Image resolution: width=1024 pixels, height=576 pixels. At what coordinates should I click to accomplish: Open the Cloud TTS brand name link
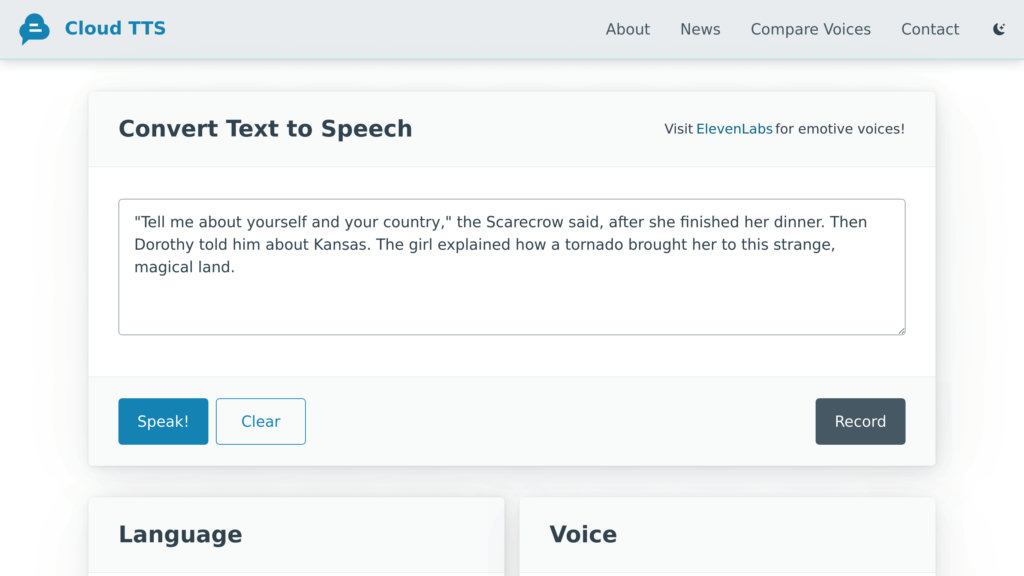click(115, 28)
